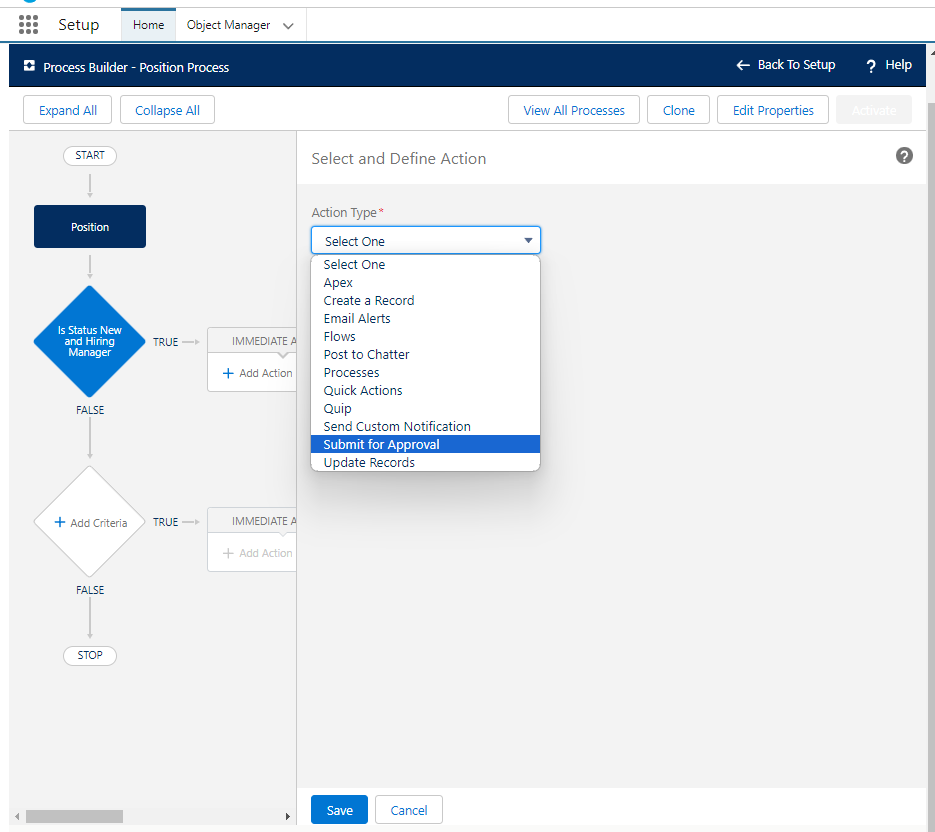Open the Is Status New criteria diamond
Viewport: 935px width, 832px height.
89,341
